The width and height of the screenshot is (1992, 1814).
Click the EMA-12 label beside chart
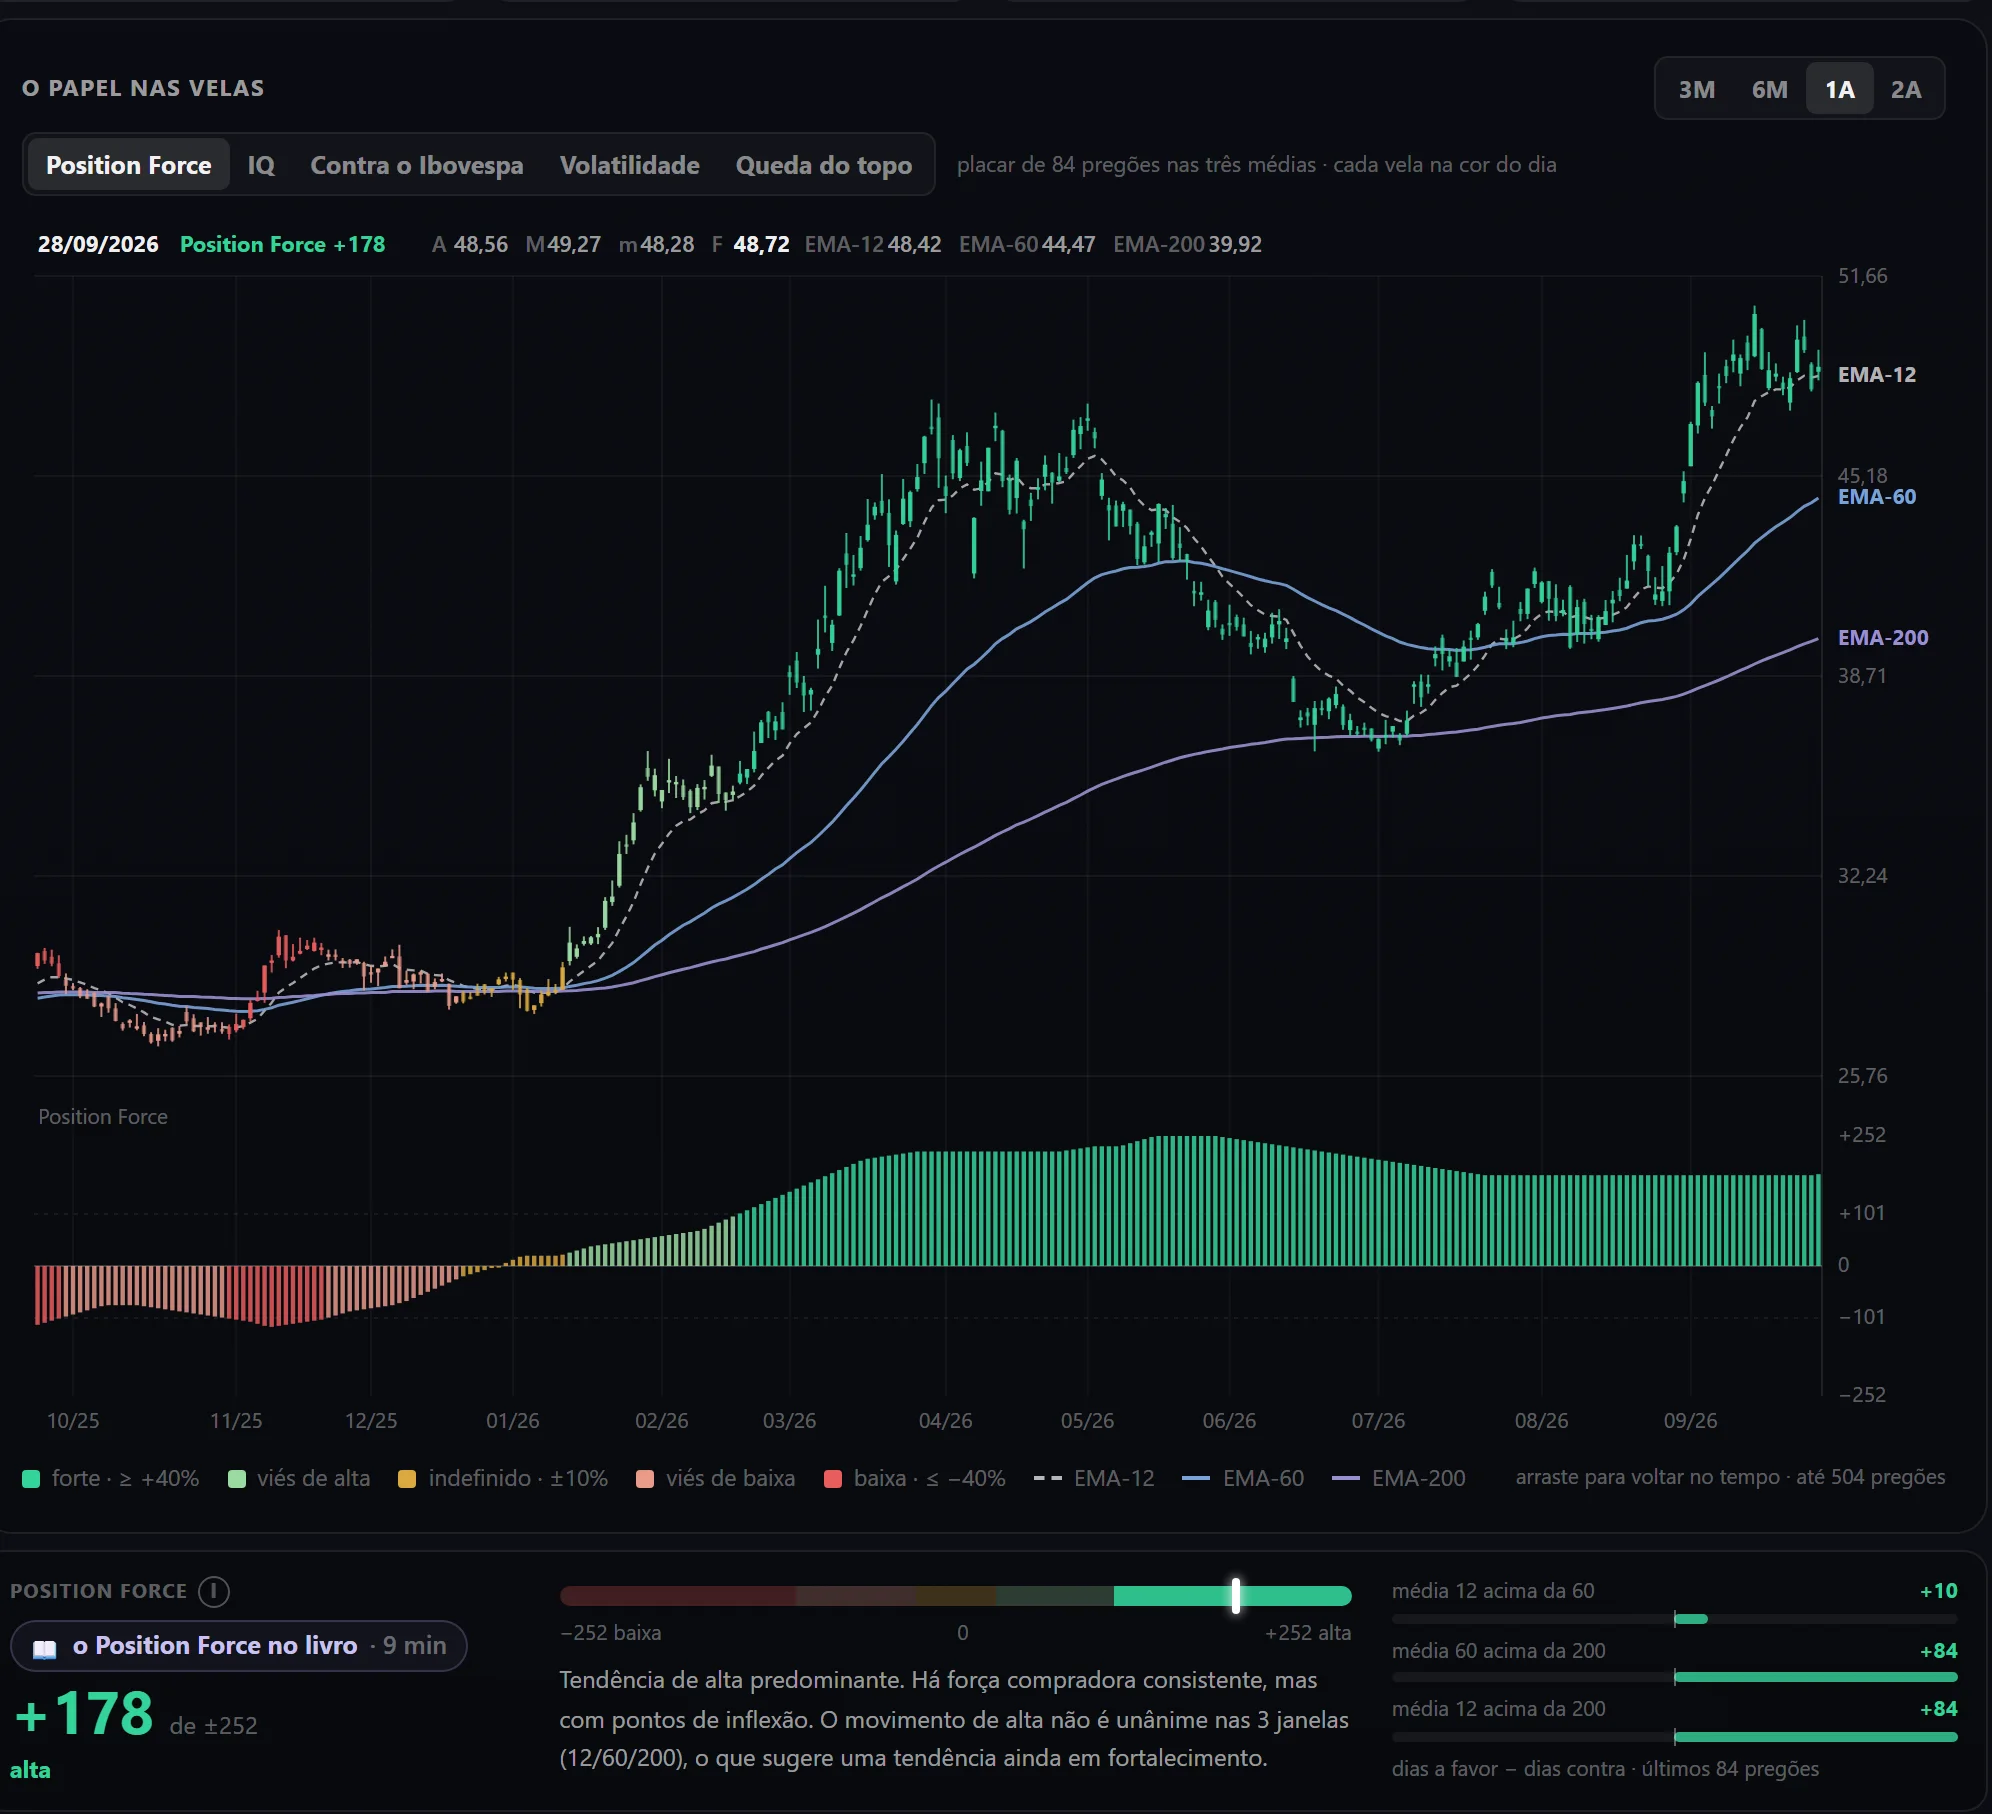click(x=1877, y=375)
